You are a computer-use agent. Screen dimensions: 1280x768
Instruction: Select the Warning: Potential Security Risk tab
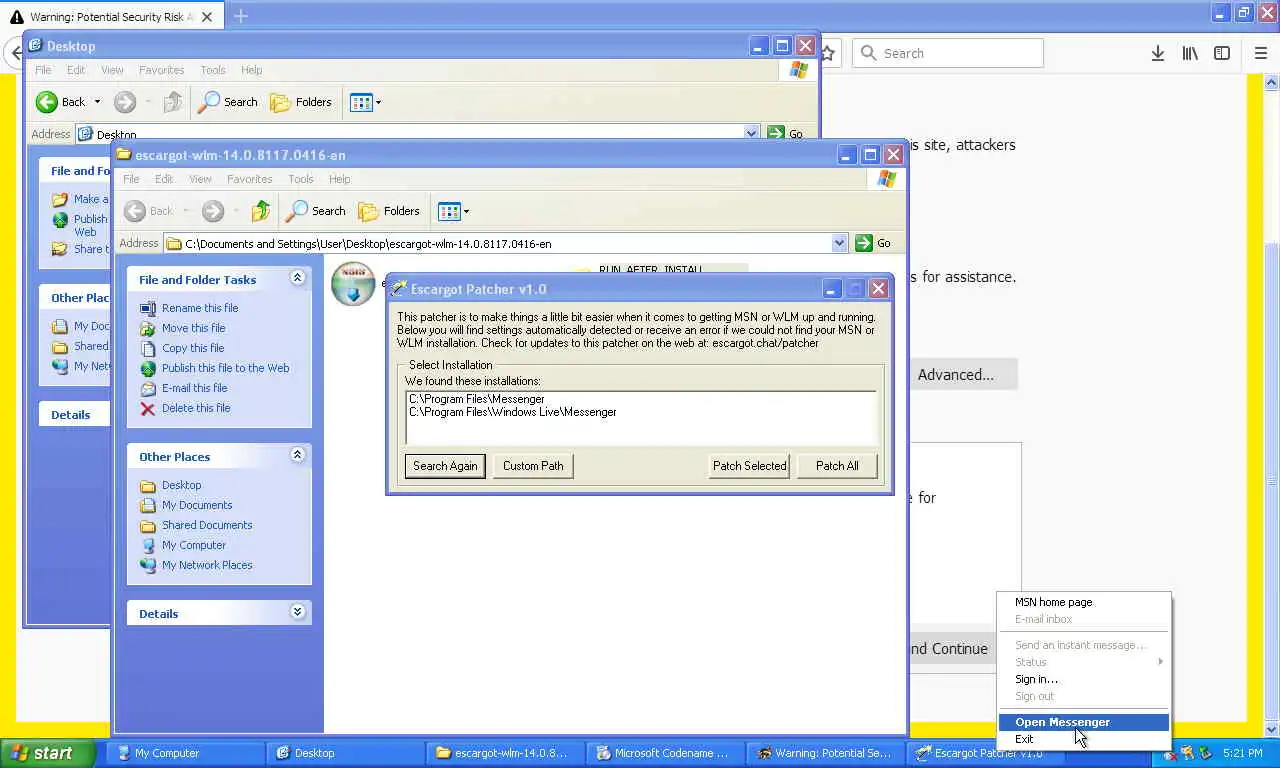click(x=112, y=17)
